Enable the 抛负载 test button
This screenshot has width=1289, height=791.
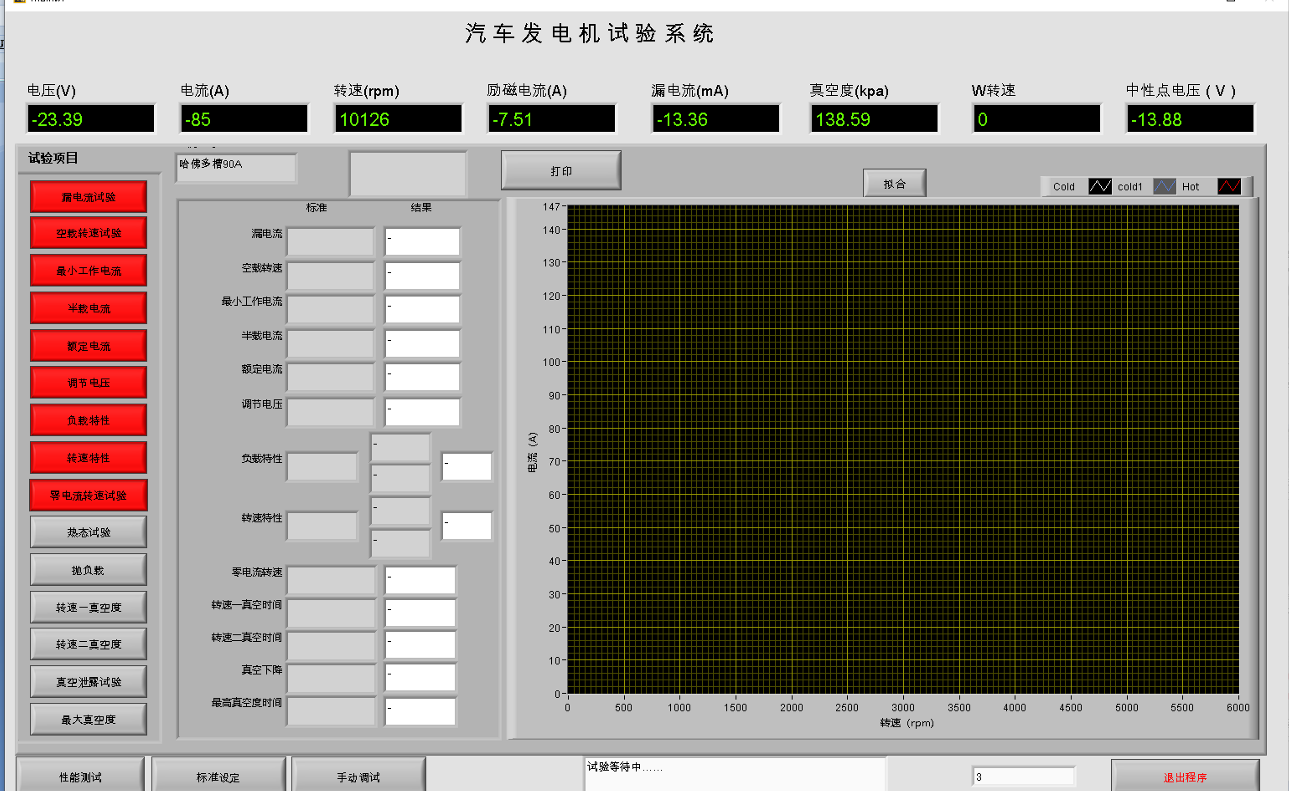click(88, 569)
